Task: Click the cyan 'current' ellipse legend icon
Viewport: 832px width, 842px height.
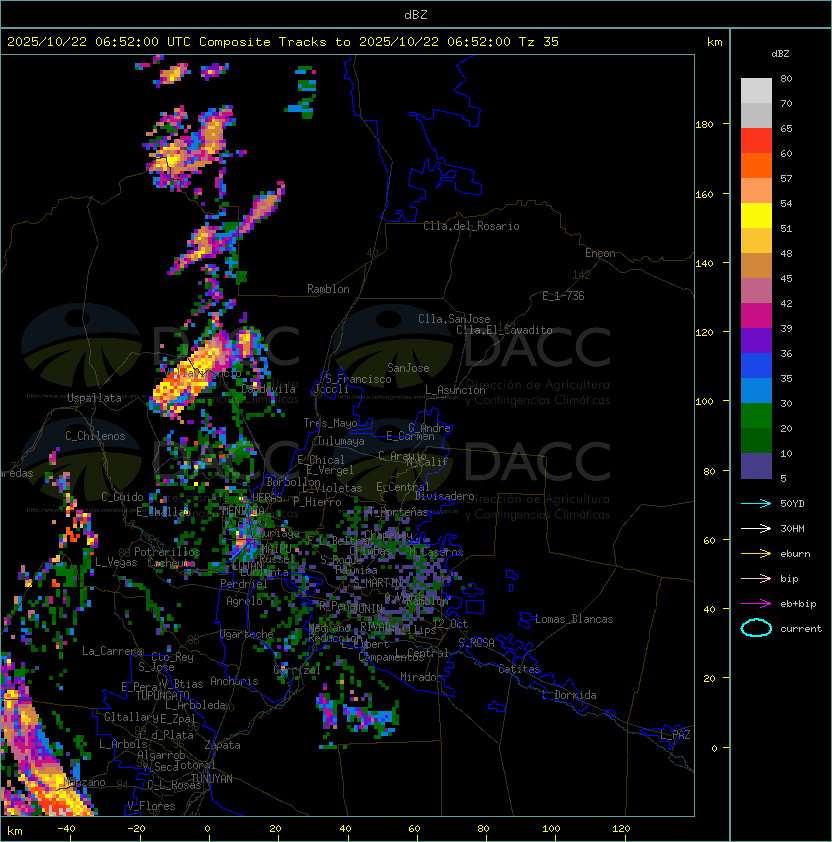Action: pyautogui.click(x=756, y=628)
